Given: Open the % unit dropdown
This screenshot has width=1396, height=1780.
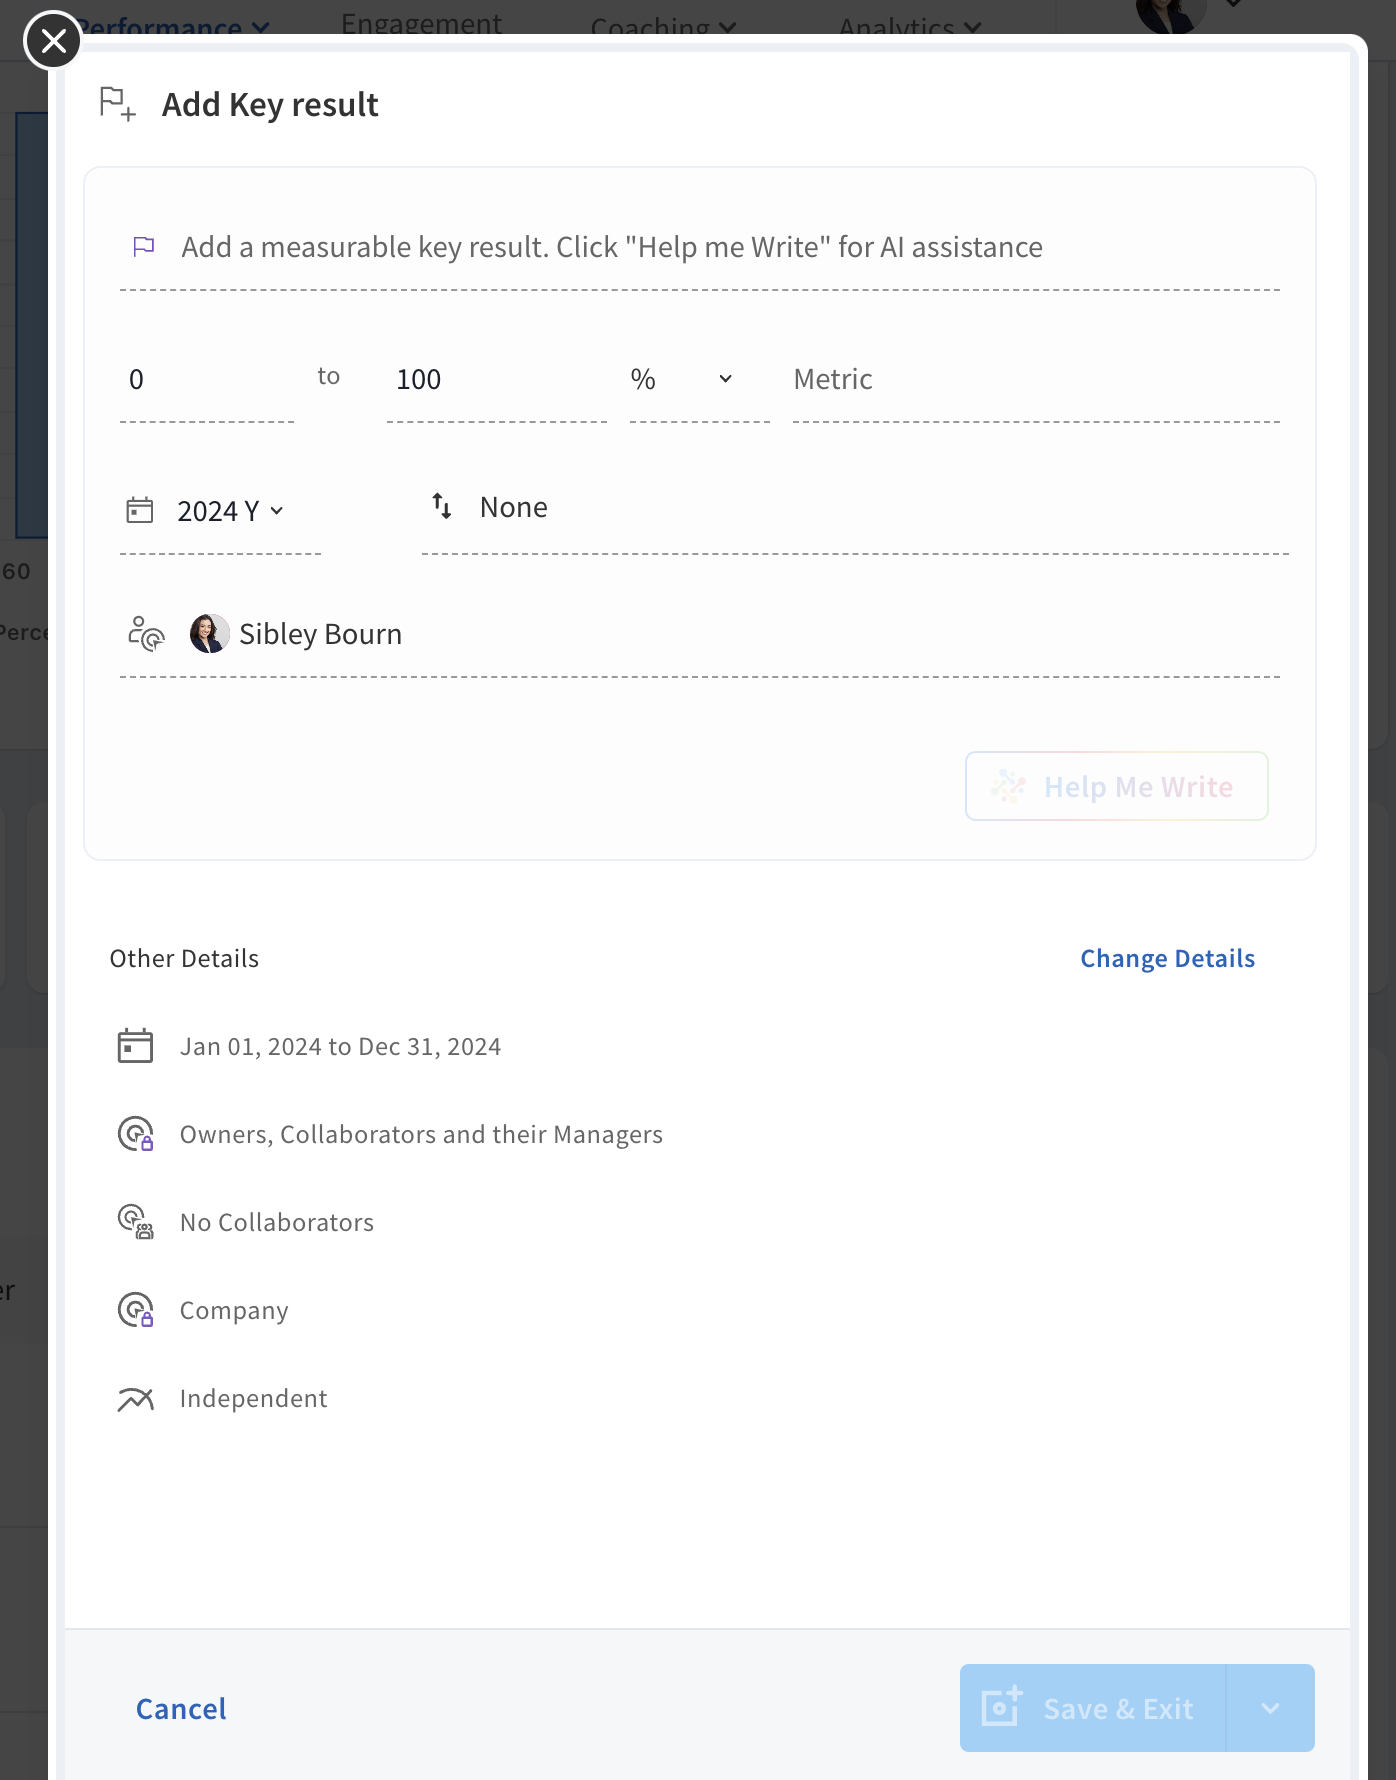Looking at the screenshot, I should [x=699, y=380].
